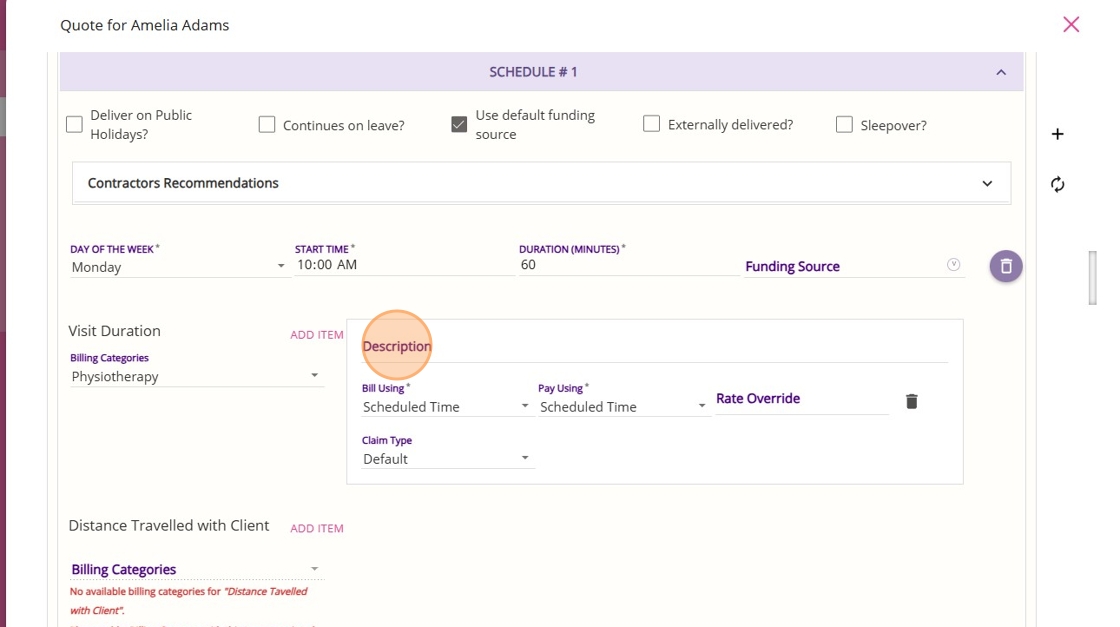Click the refresh arrows icon
Image resolution: width=1120 pixels, height=627 pixels.
pos(1058,184)
